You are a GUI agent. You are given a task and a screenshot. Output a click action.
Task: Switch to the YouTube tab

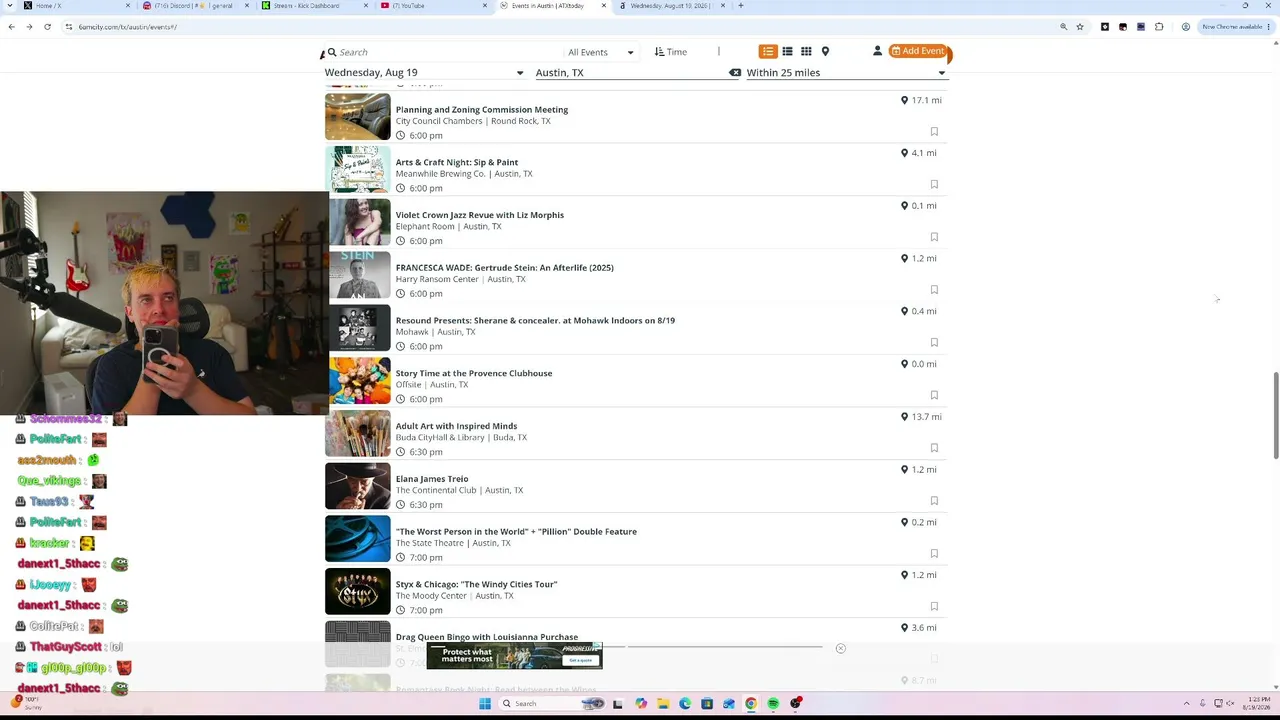434,6
